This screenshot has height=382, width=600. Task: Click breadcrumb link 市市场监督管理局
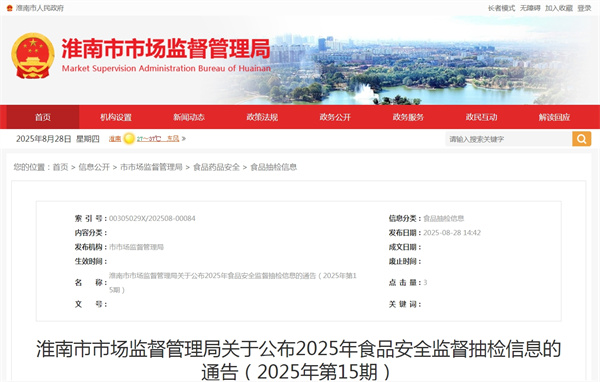[x=151, y=167]
